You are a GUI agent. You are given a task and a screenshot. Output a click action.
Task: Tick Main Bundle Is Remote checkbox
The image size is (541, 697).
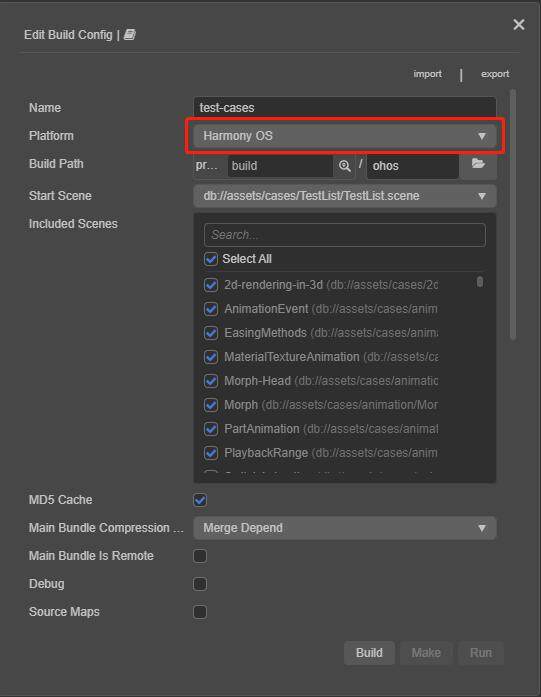tap(200, 556)
